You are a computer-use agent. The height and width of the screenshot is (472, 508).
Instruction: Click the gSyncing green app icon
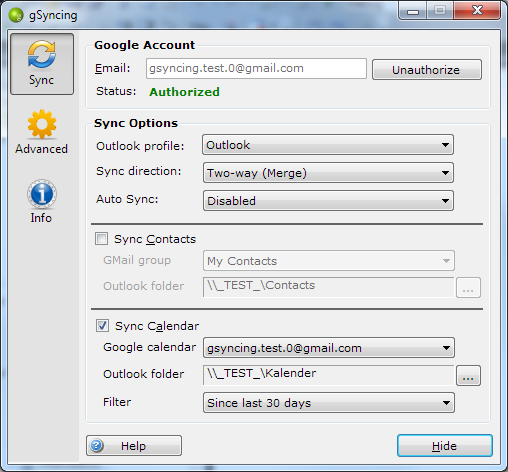[16, 15]
